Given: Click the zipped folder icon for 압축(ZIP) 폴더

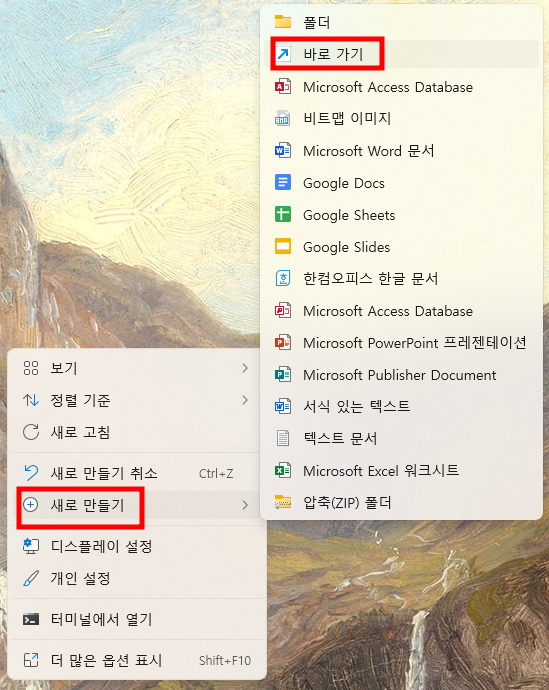Looking at the screenshot, I should coord(282,502).
